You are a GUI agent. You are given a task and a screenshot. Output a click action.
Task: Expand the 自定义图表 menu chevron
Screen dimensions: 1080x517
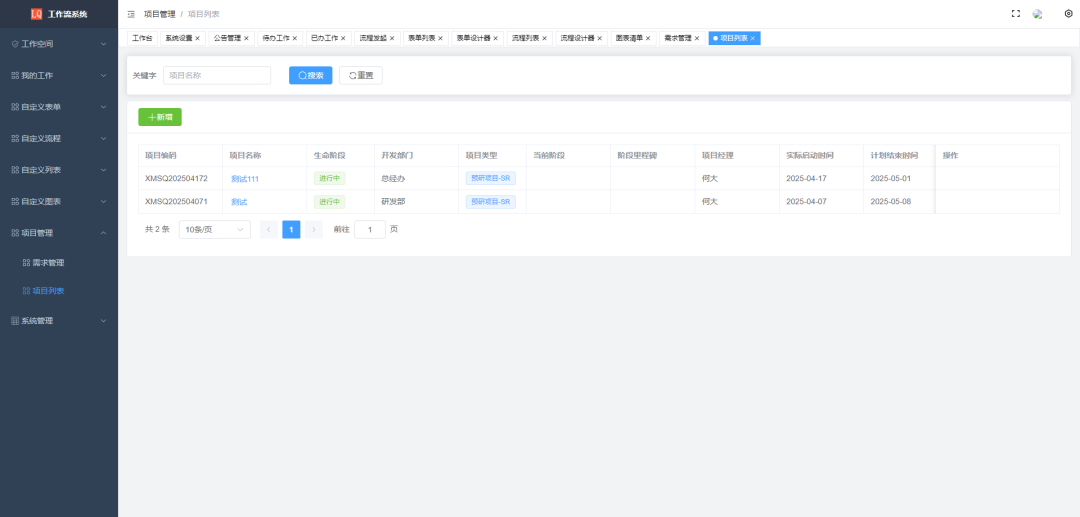pos(103,202)
